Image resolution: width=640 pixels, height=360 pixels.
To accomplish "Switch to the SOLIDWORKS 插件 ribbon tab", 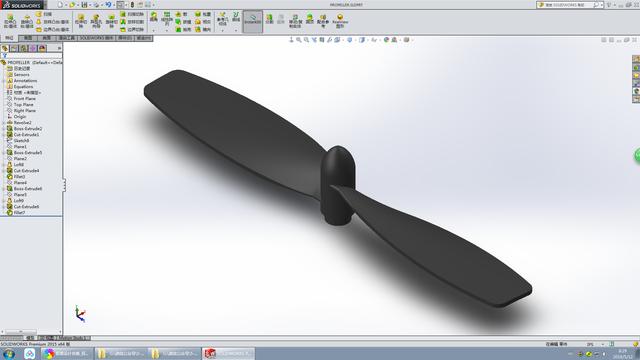I will [97, 38].
